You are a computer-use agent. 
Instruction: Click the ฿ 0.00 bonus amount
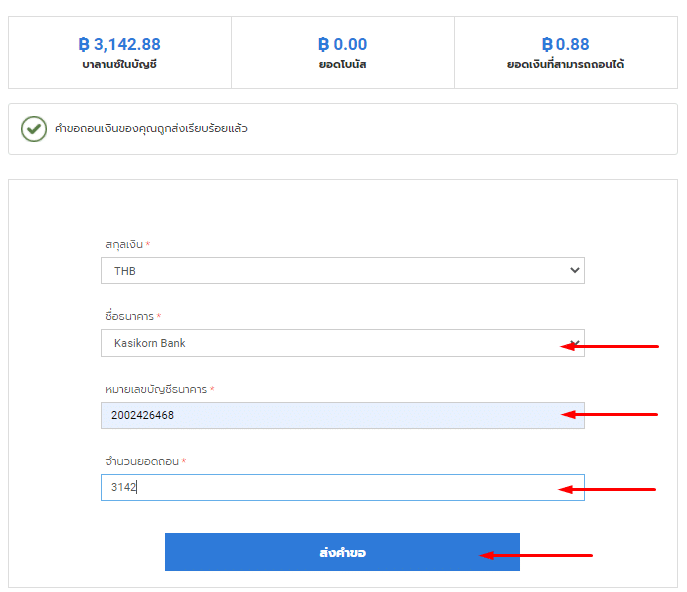point(342,44)
